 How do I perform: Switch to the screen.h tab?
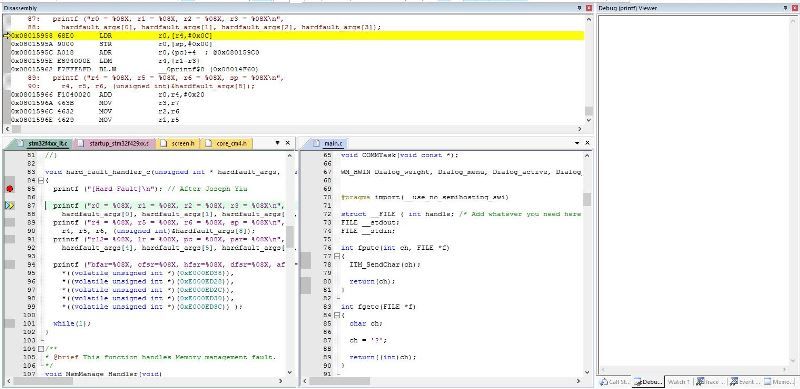click(x=179, y=143)
